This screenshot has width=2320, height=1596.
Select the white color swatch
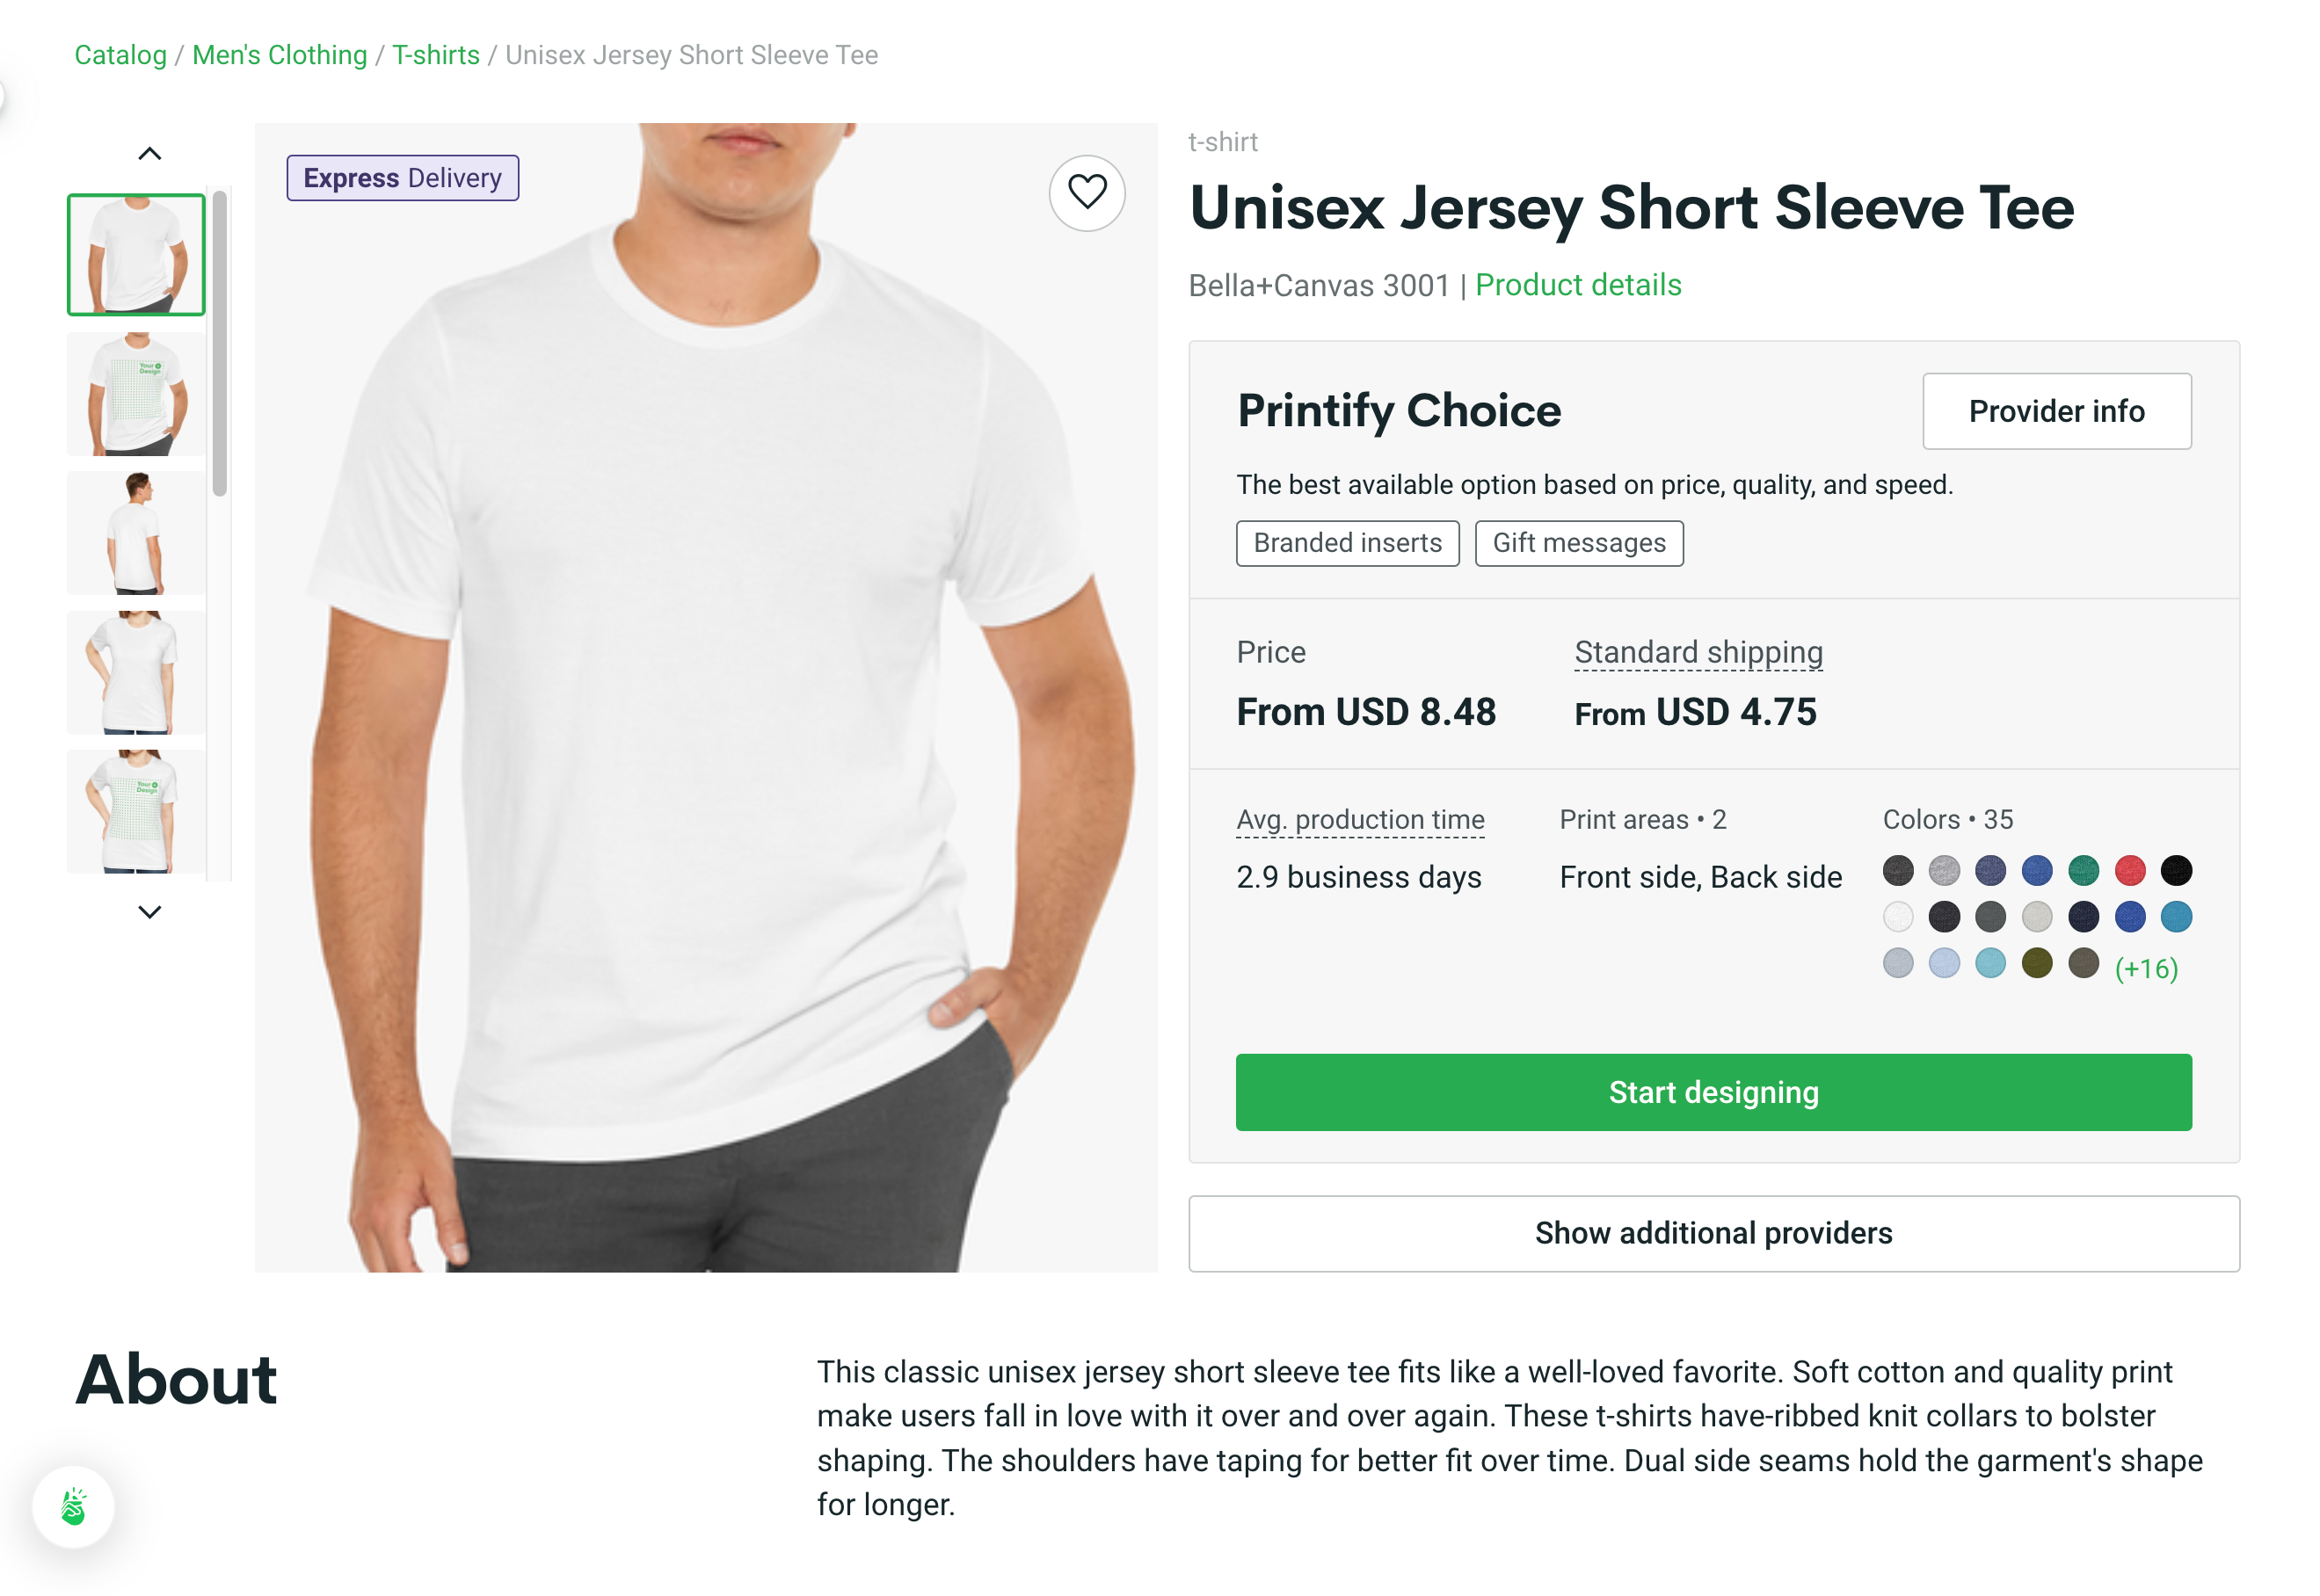point(1897,916)
